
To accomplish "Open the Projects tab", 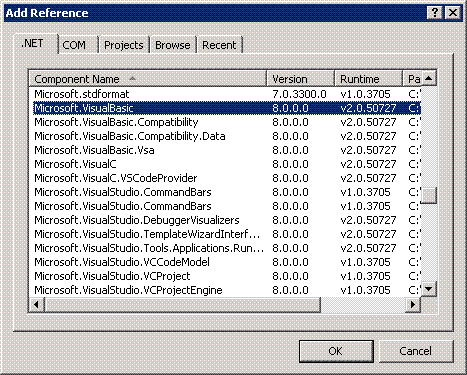I will click(124, 45).
